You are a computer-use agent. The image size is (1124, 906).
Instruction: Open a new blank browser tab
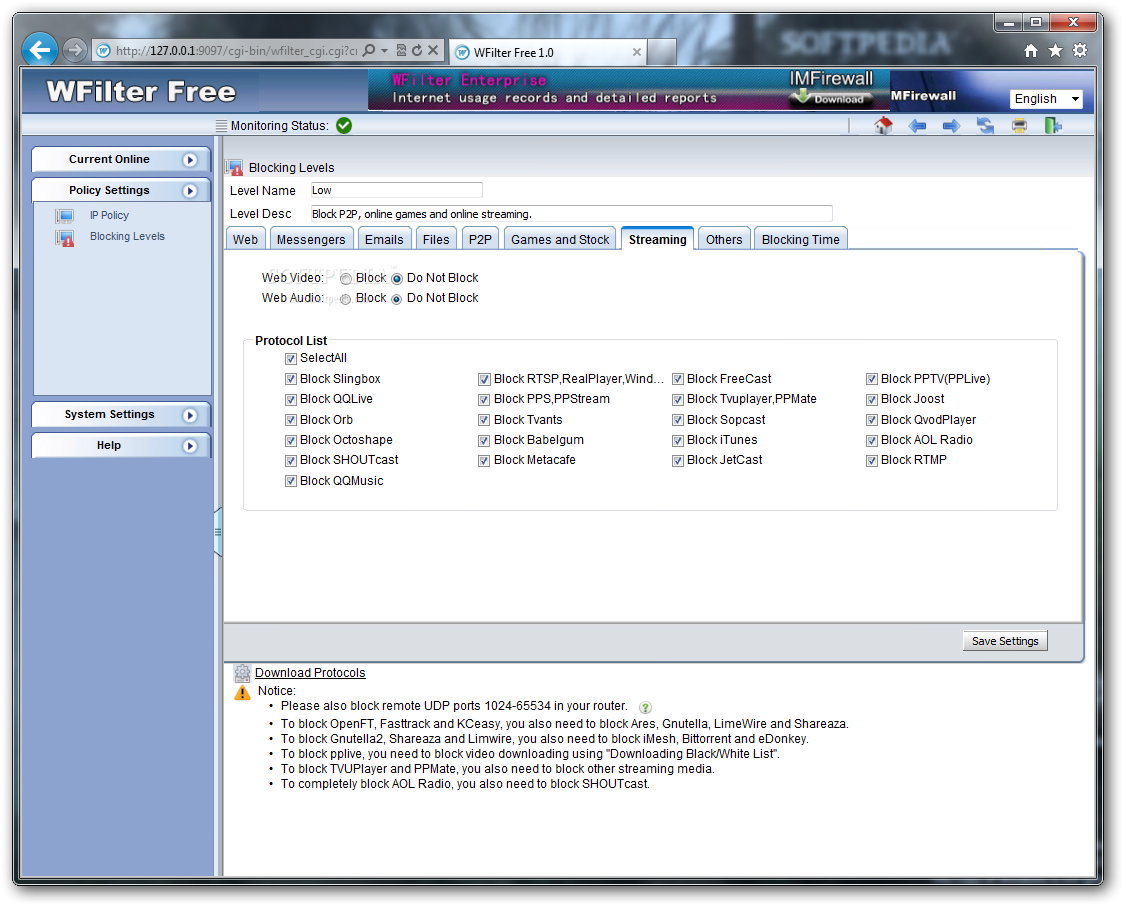pos(662,52)
